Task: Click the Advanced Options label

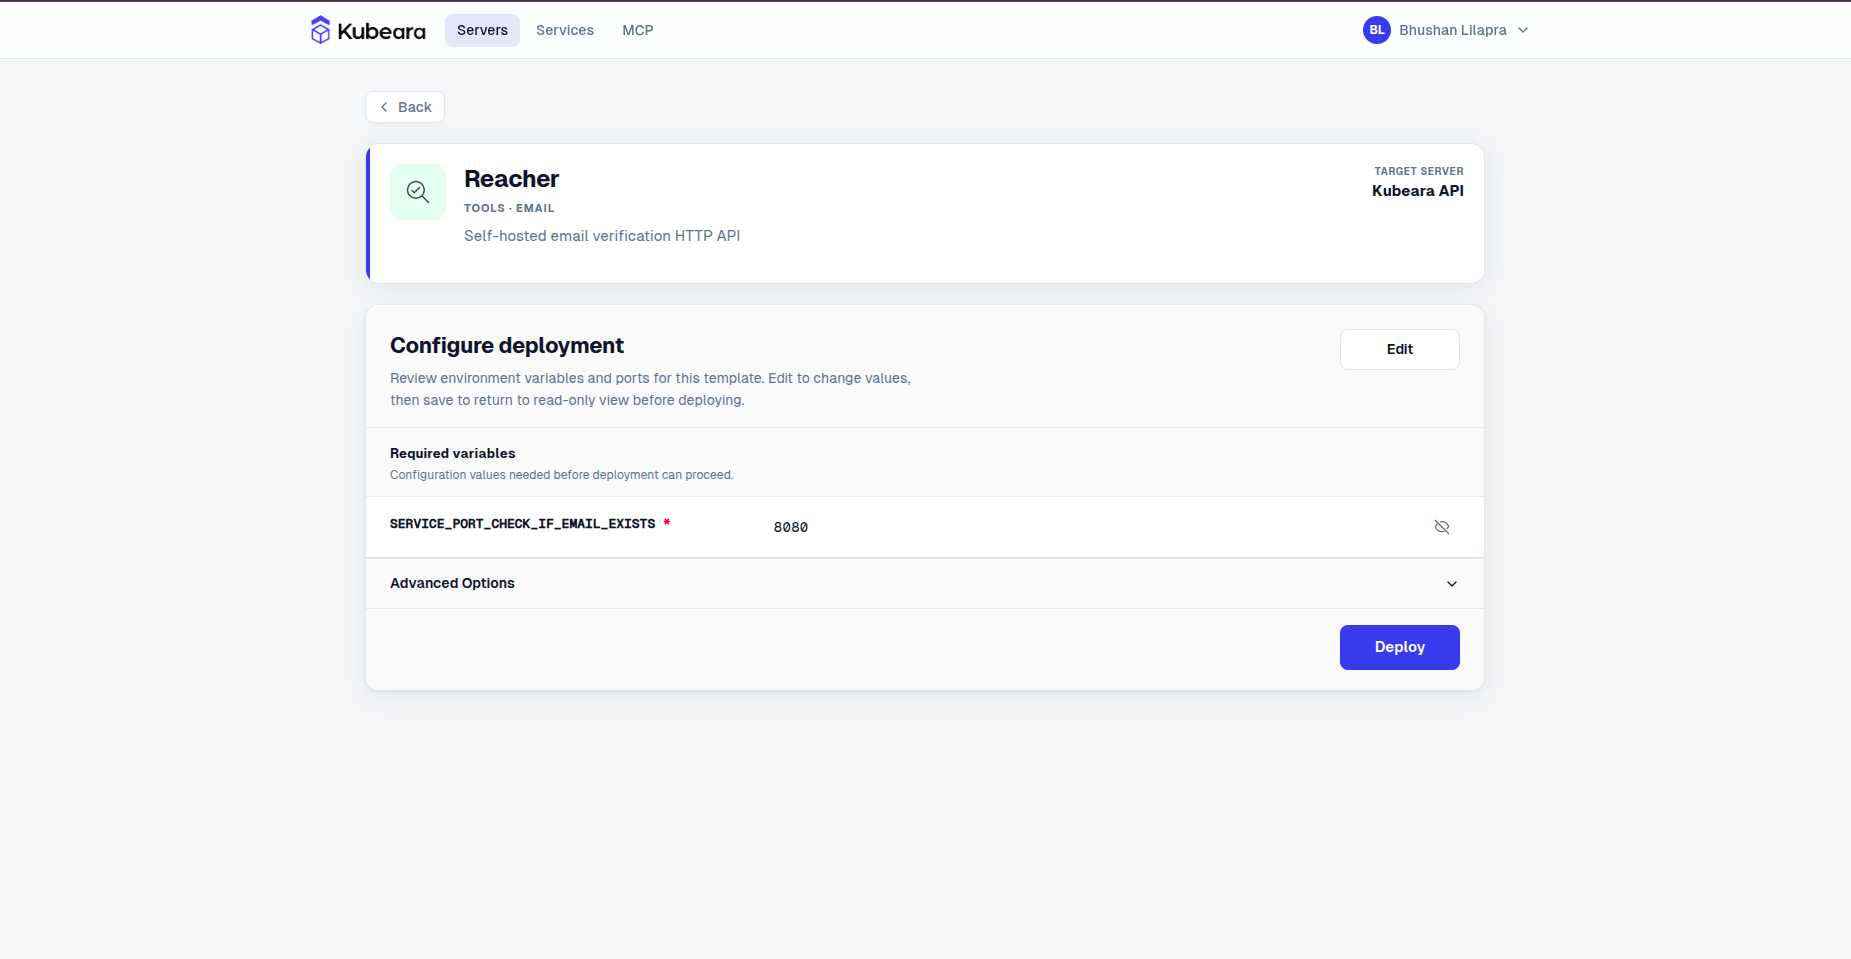Action: pyautogui.click(x=452, y=583)
